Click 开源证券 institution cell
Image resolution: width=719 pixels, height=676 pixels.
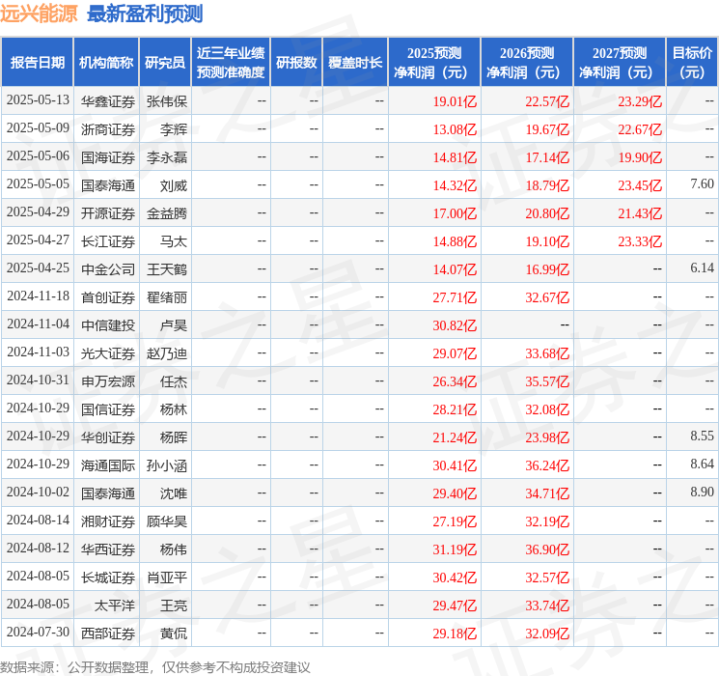click(x=108, y=213)
